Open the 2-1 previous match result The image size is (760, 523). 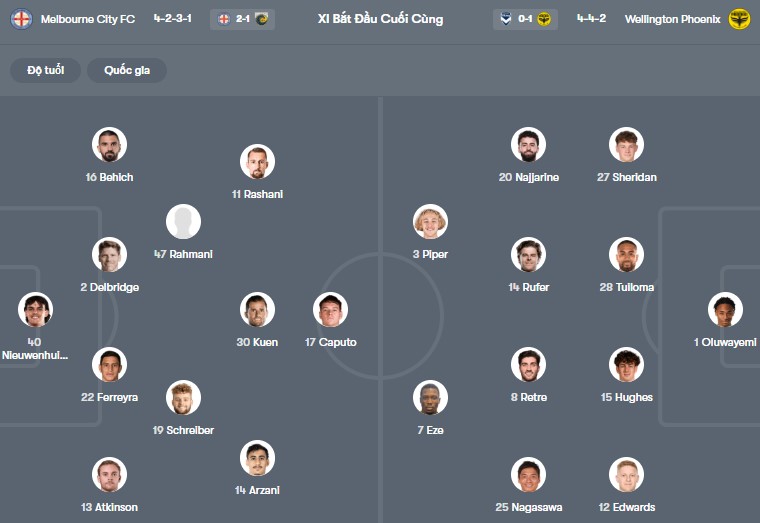pos(242,19)
